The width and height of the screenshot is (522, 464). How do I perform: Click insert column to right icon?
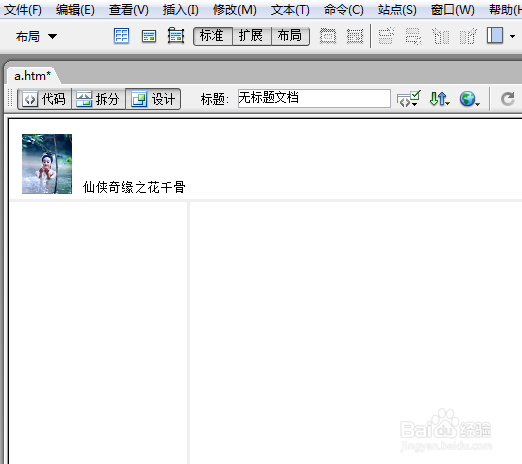point(468,36)
